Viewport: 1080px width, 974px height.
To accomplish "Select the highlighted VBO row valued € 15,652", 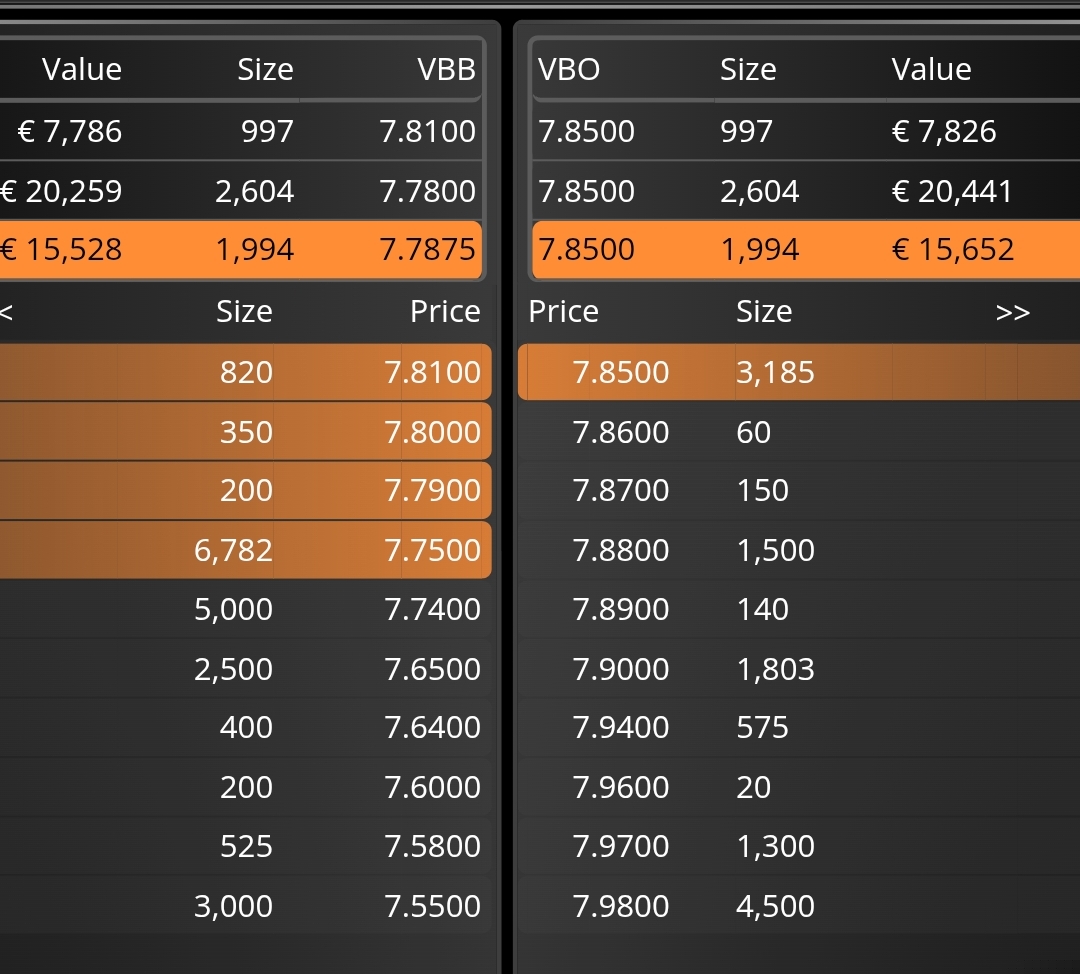I will tap(800, 249).
